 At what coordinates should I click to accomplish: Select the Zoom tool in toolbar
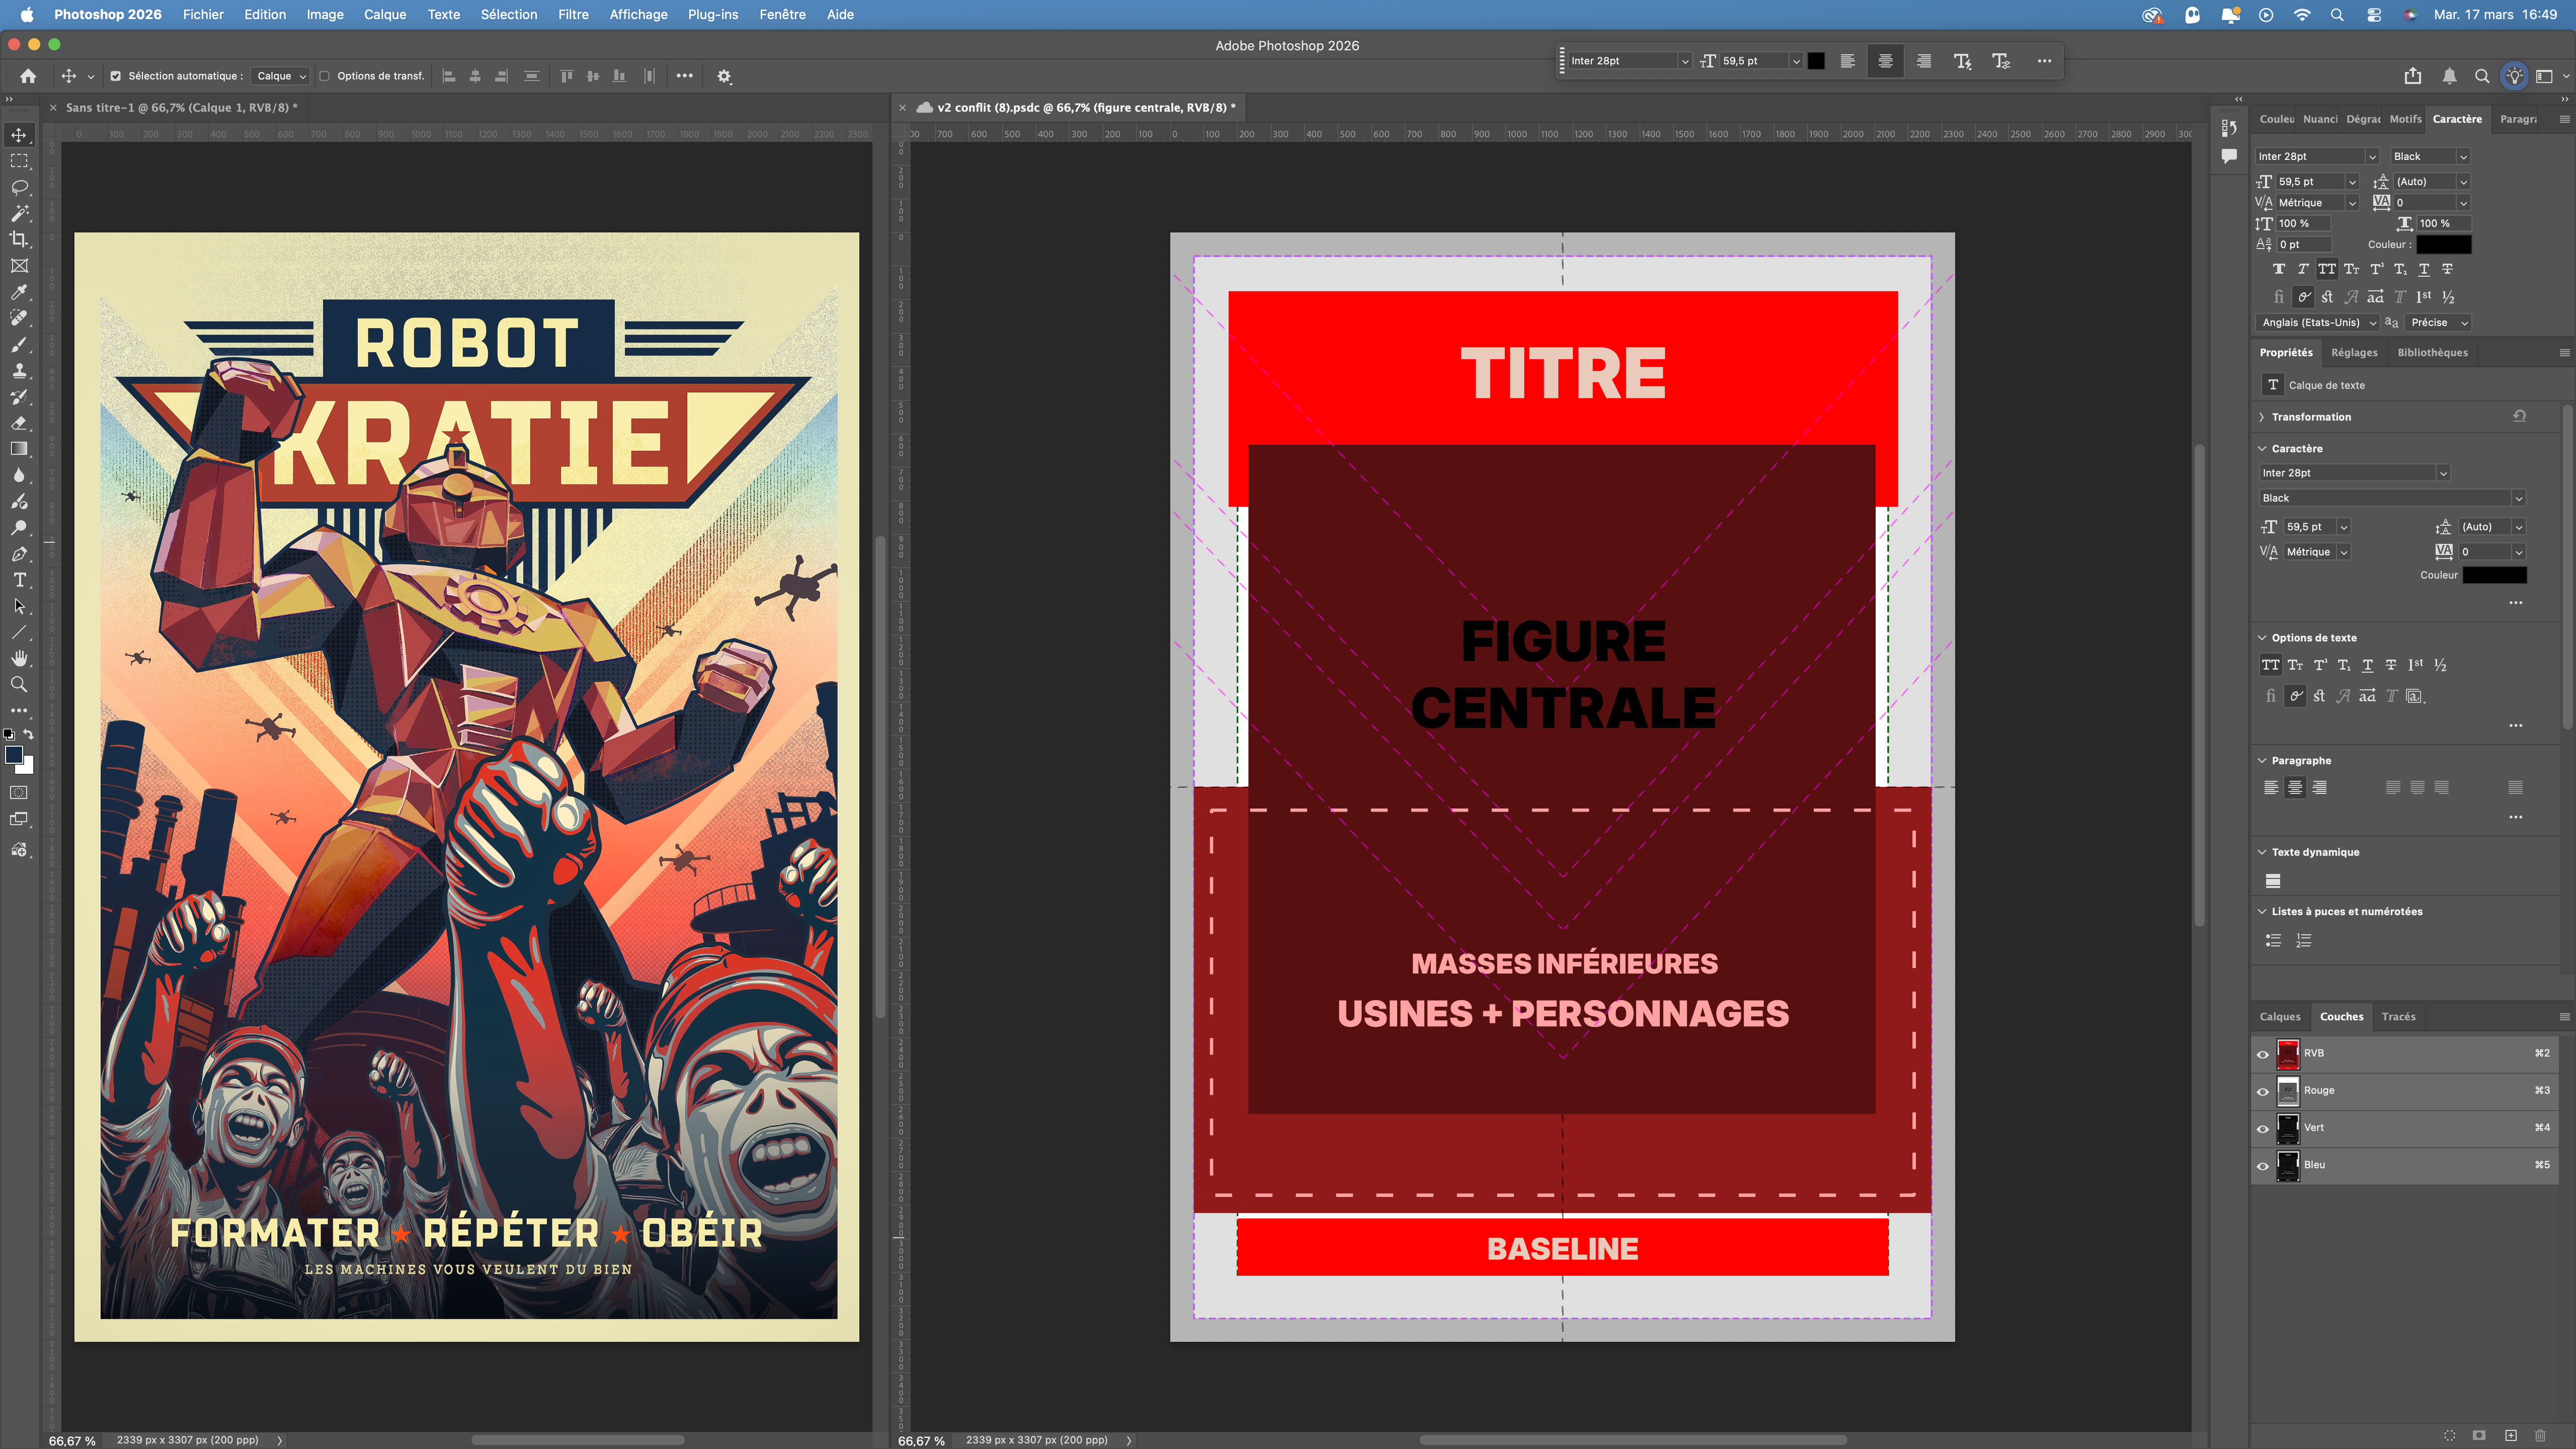click(x=19, y=685)
